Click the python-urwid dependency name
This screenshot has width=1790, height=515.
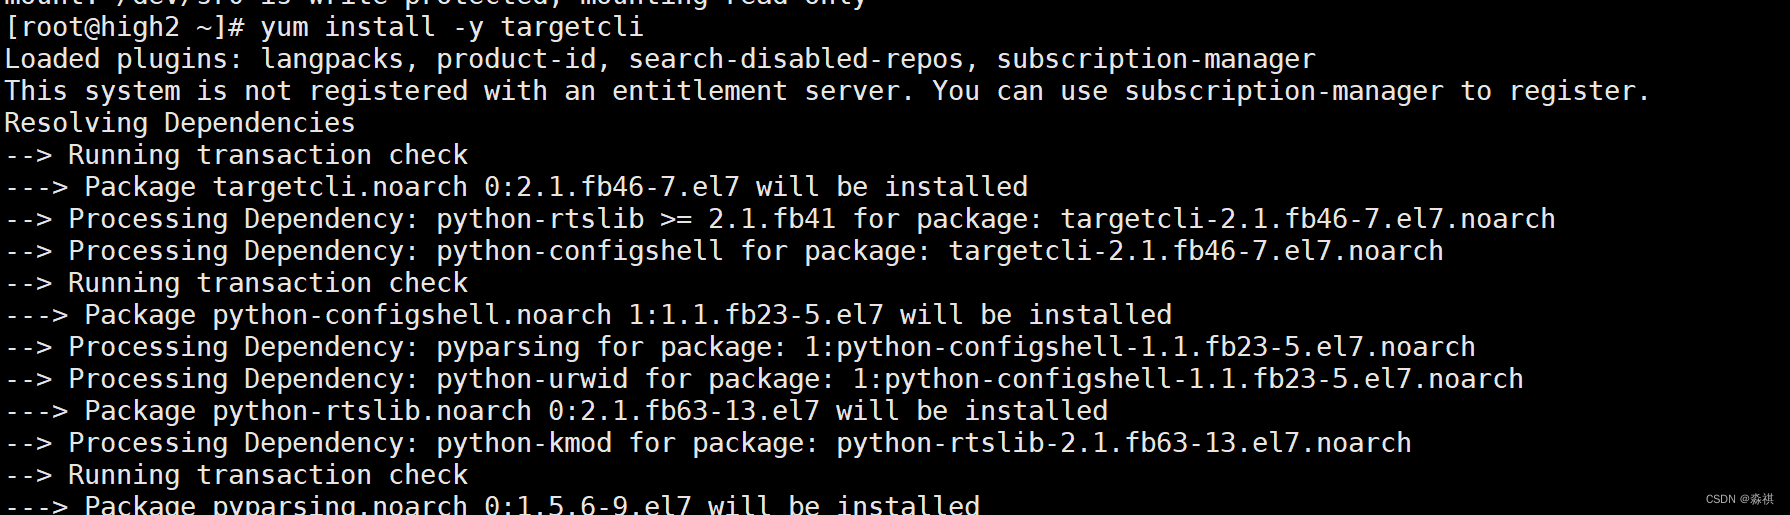[x=532, y=379]
